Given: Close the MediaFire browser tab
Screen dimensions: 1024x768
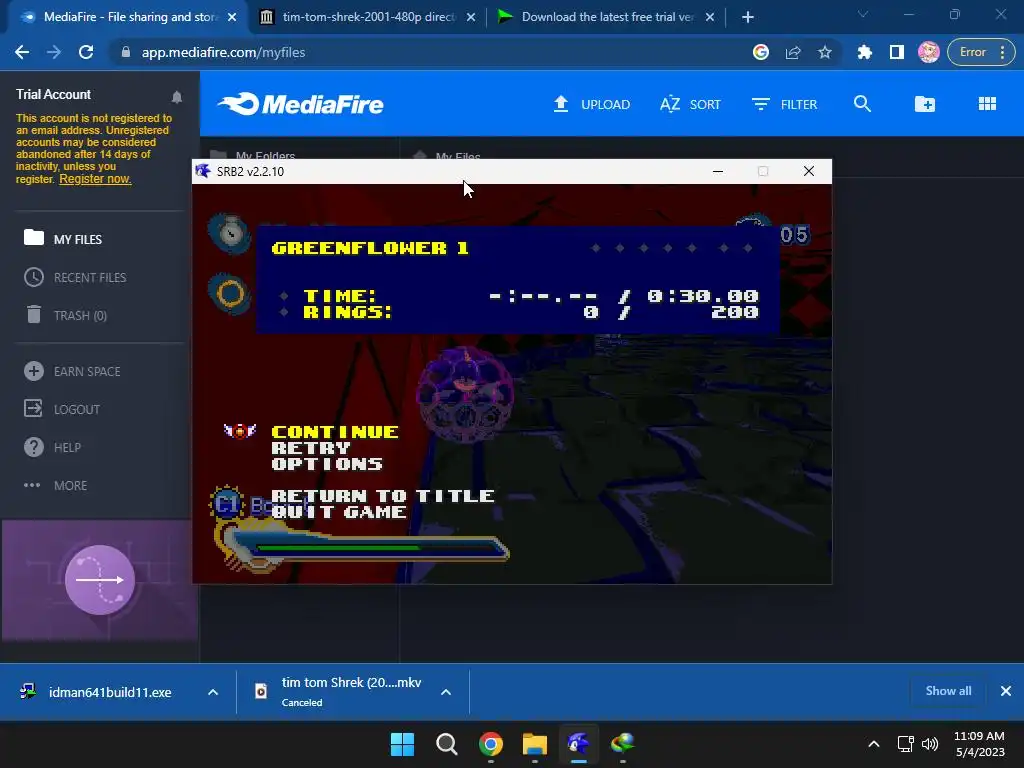Looking at the screenshot, I should [232, 17].
